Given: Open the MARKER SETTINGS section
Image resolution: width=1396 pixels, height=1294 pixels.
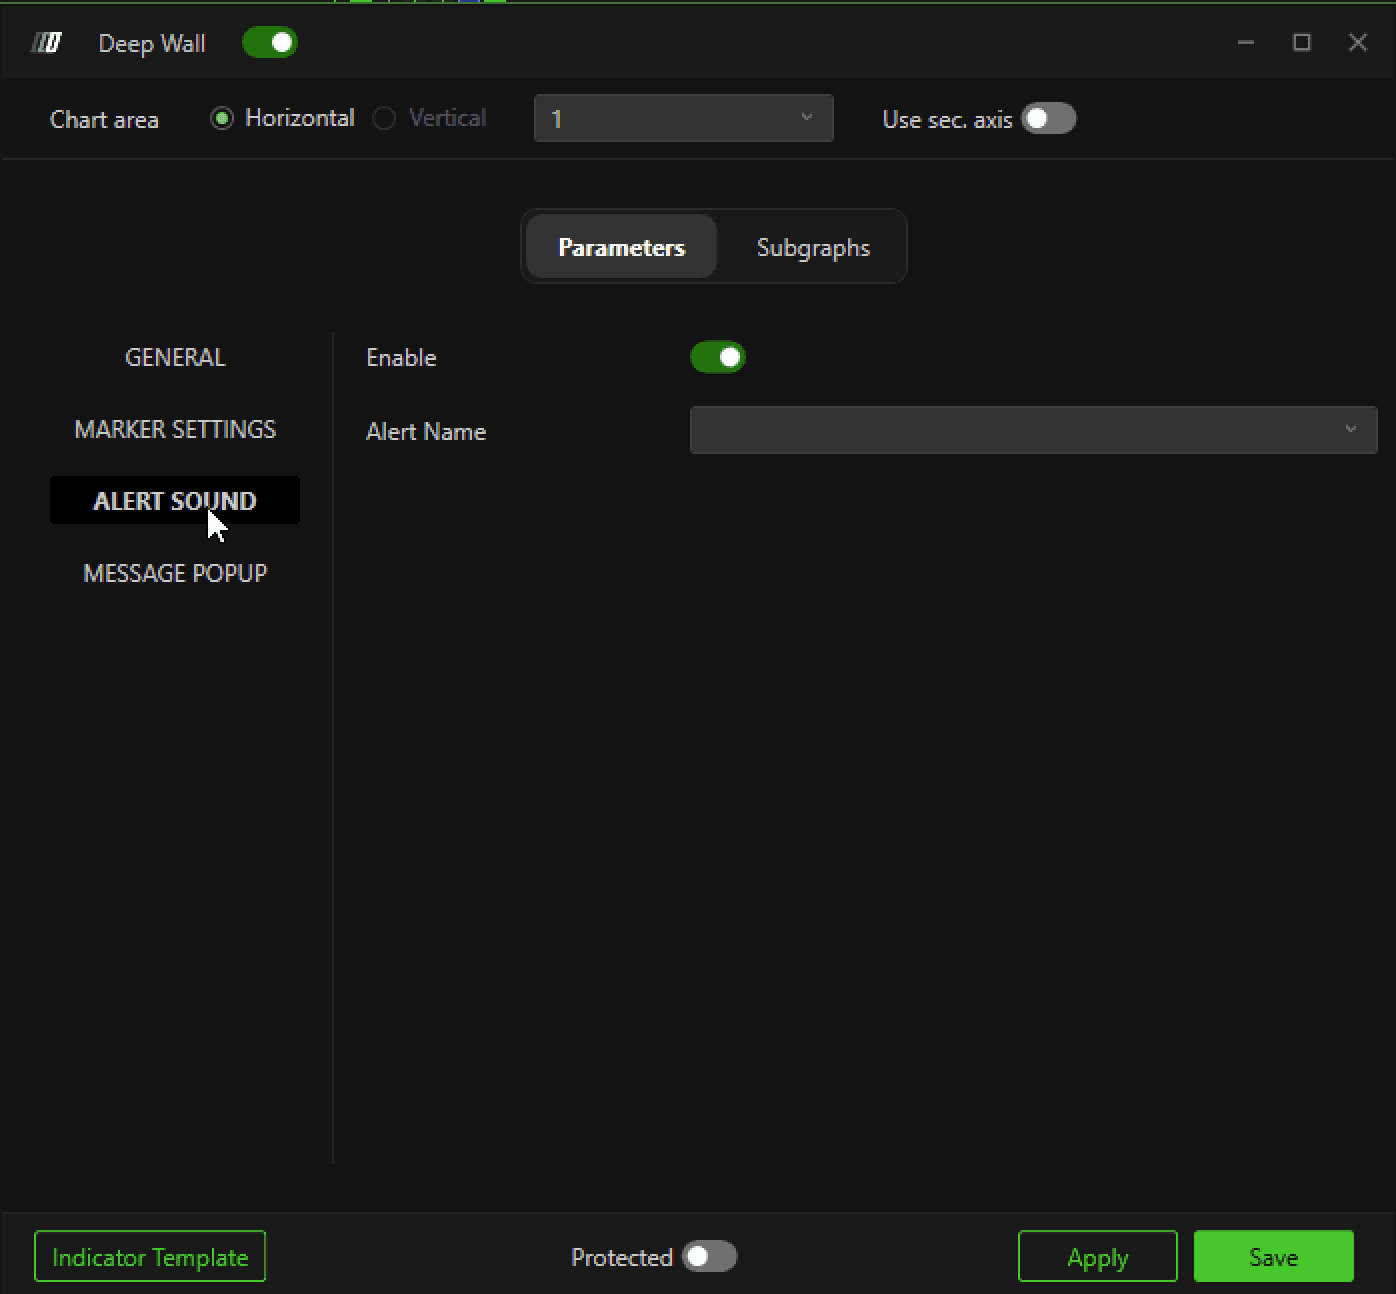Looking at the screenshot, I should (x=175, y=429).
